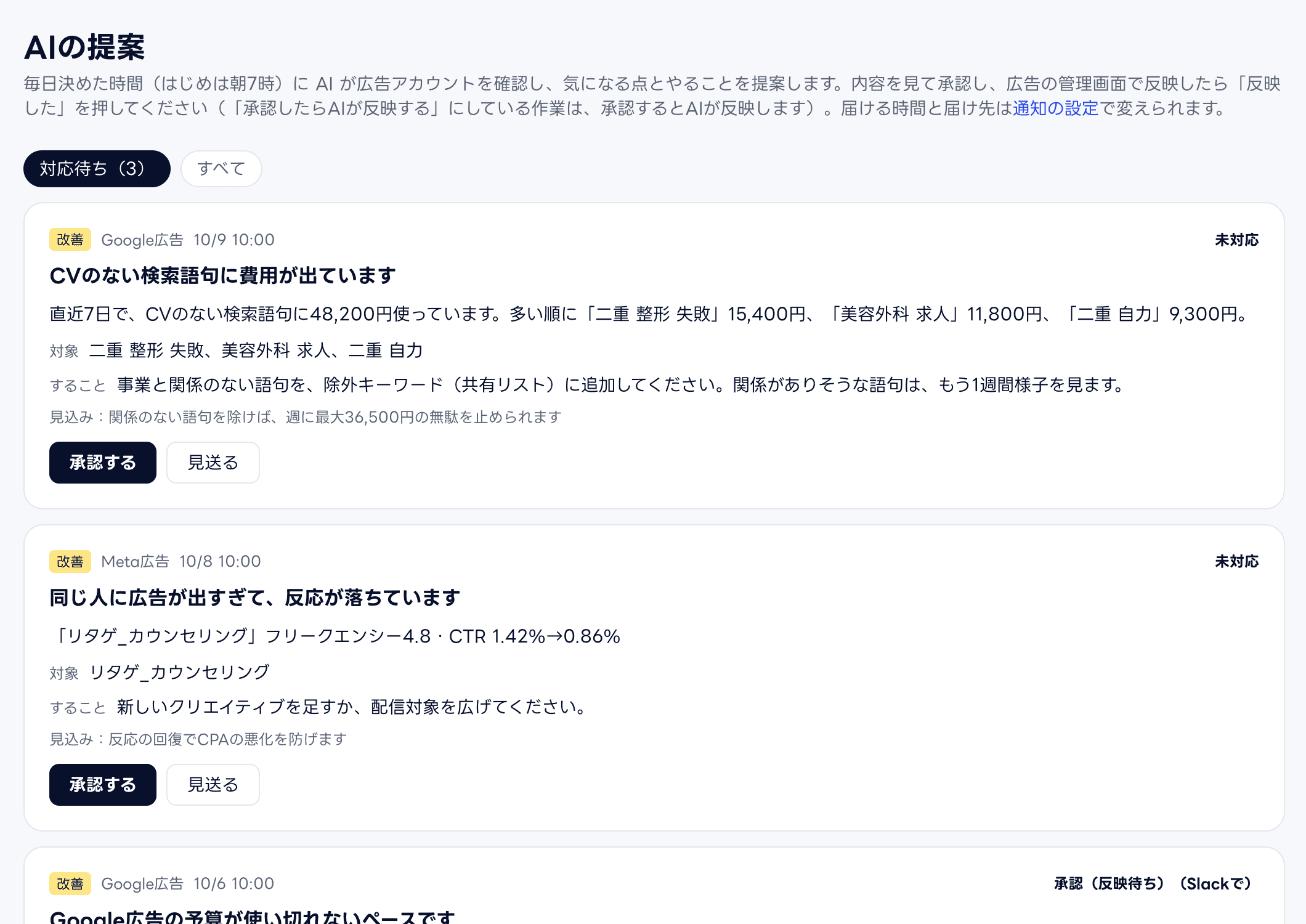Open the 通知の設定 link
This screenshot has width=1306, height=924.
pyautogui.click(x=1056, y=109)
